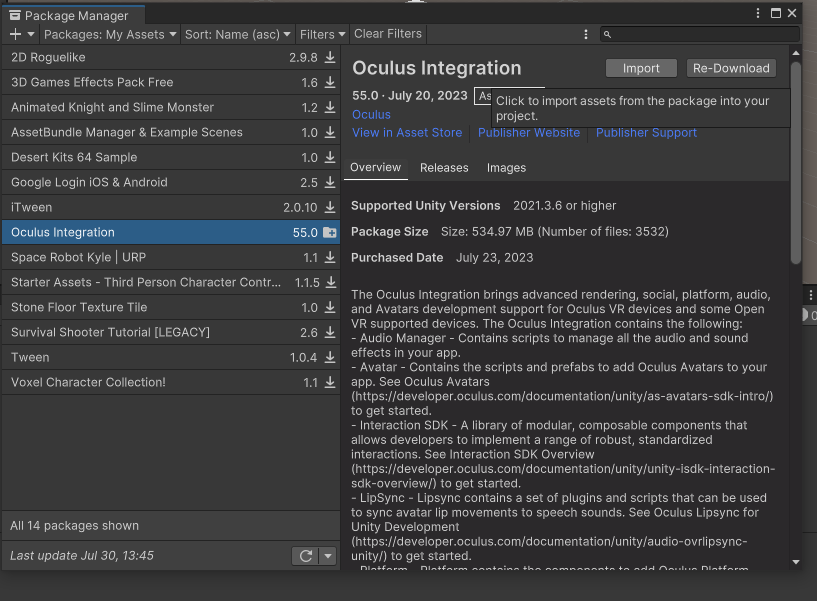Select Google Login iOS & Android row

pyautogui.click(x=171, y=182)
